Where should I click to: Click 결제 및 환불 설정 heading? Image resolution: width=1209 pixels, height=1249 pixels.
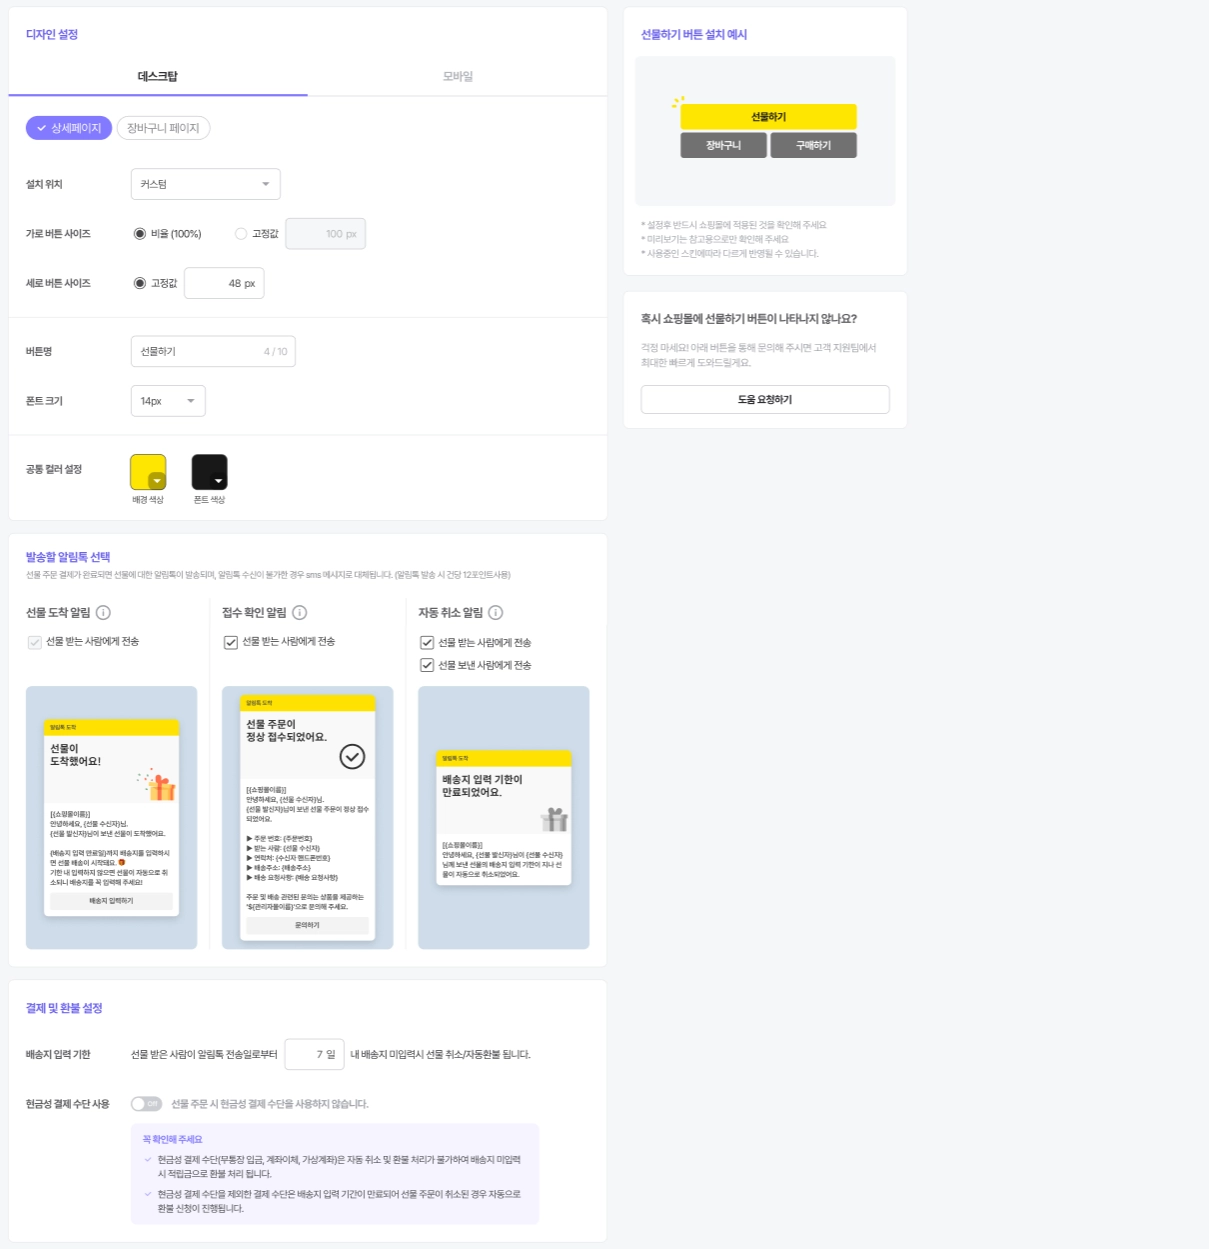click(x=64, y=1008)
